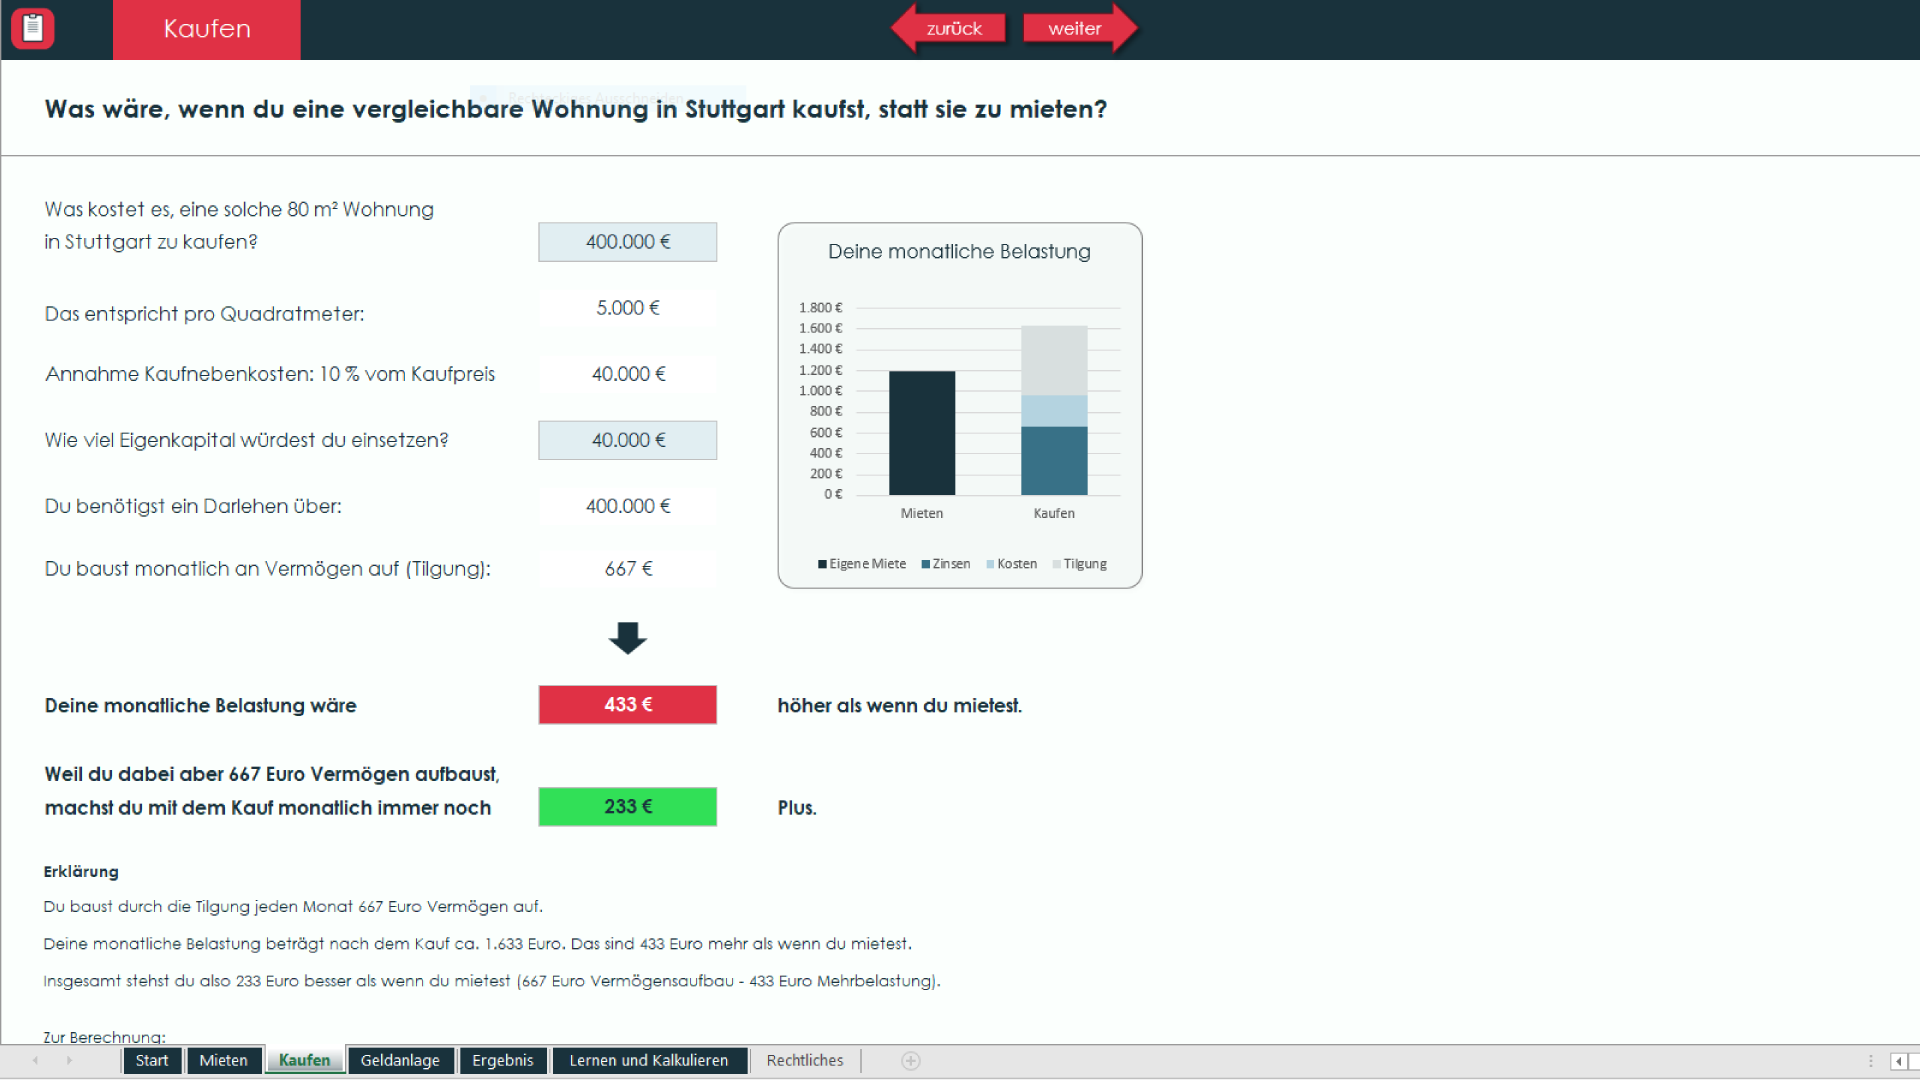The width and height of the screenshot is (1920, 1080).
Task: Click the red 433 € result box
Action: [x=627, y=705]
